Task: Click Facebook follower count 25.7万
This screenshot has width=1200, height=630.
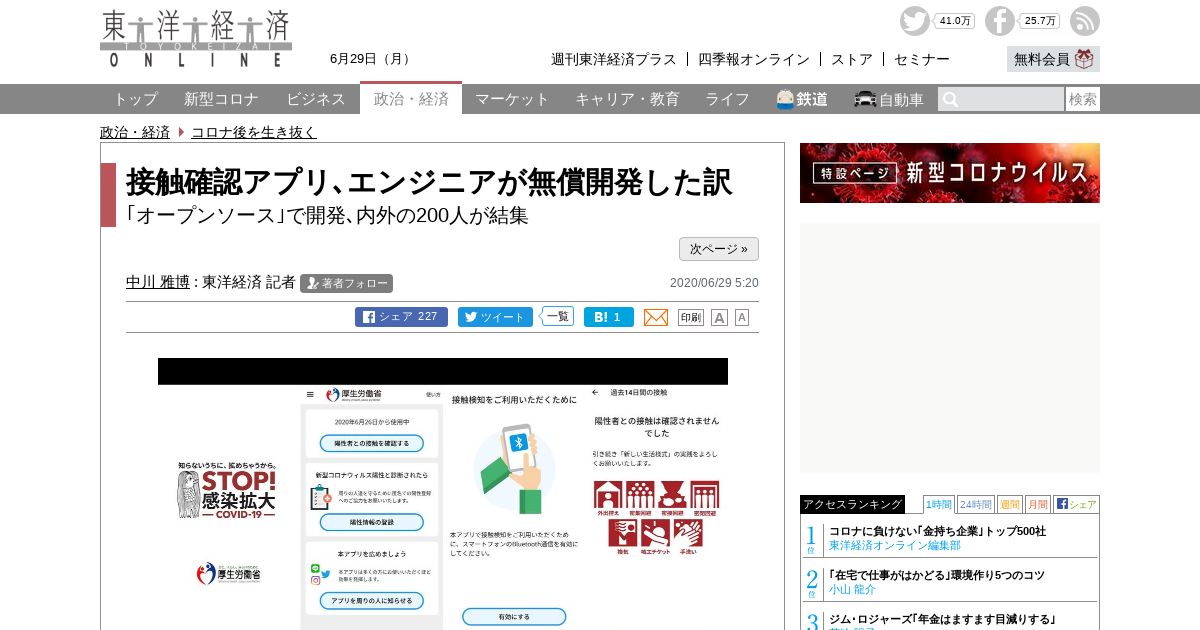Action: click(1040, 21)
